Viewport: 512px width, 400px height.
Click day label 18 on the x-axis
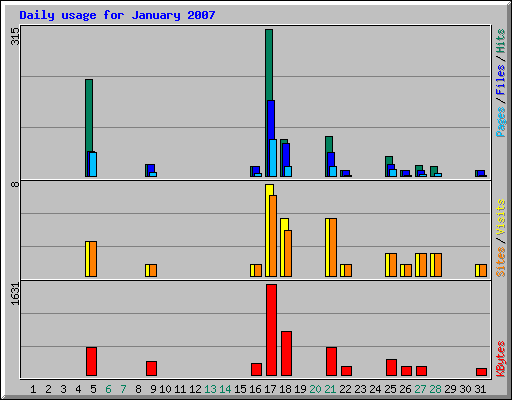pyautogui.click(x=285, y=389)
